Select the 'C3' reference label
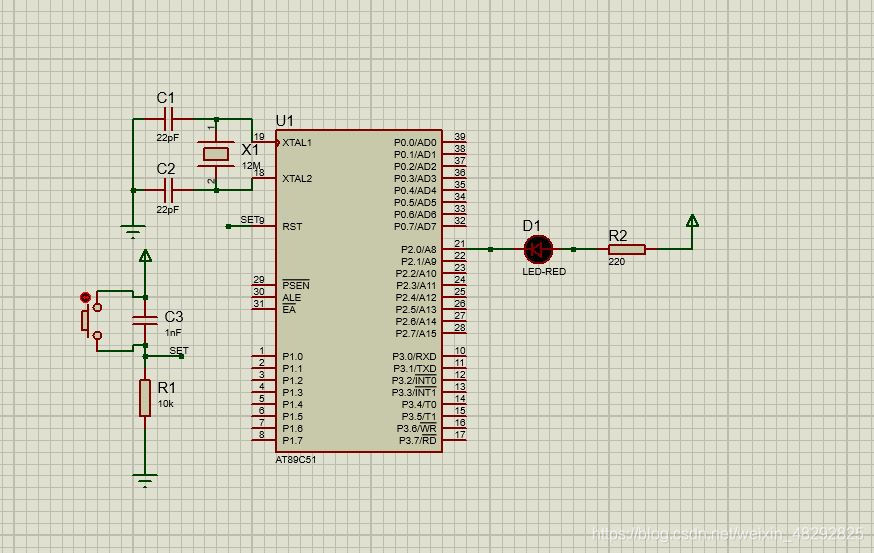 click(174, 317)
